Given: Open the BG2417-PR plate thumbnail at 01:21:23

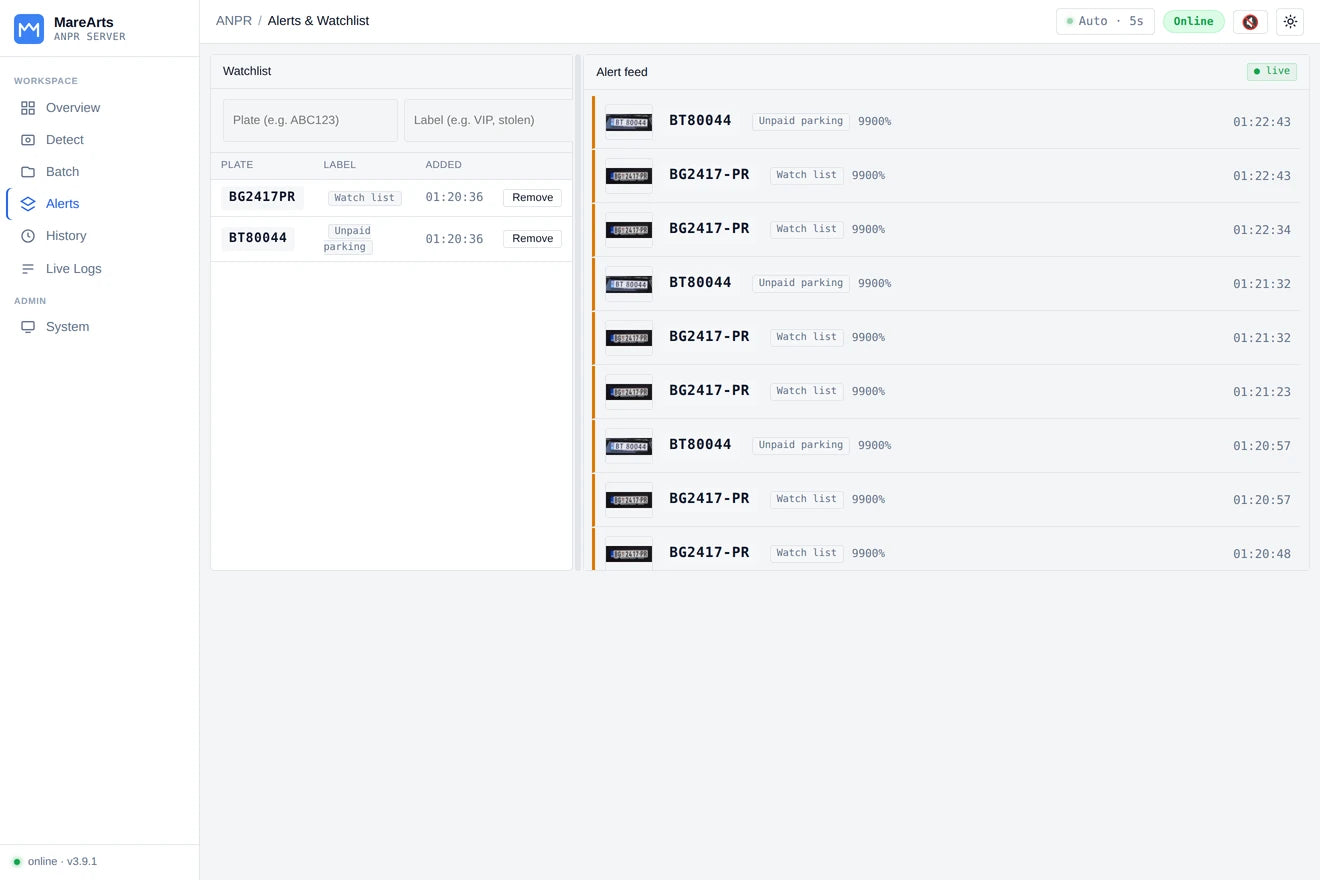Looking at the screenshot, I should tap(629, 392).
